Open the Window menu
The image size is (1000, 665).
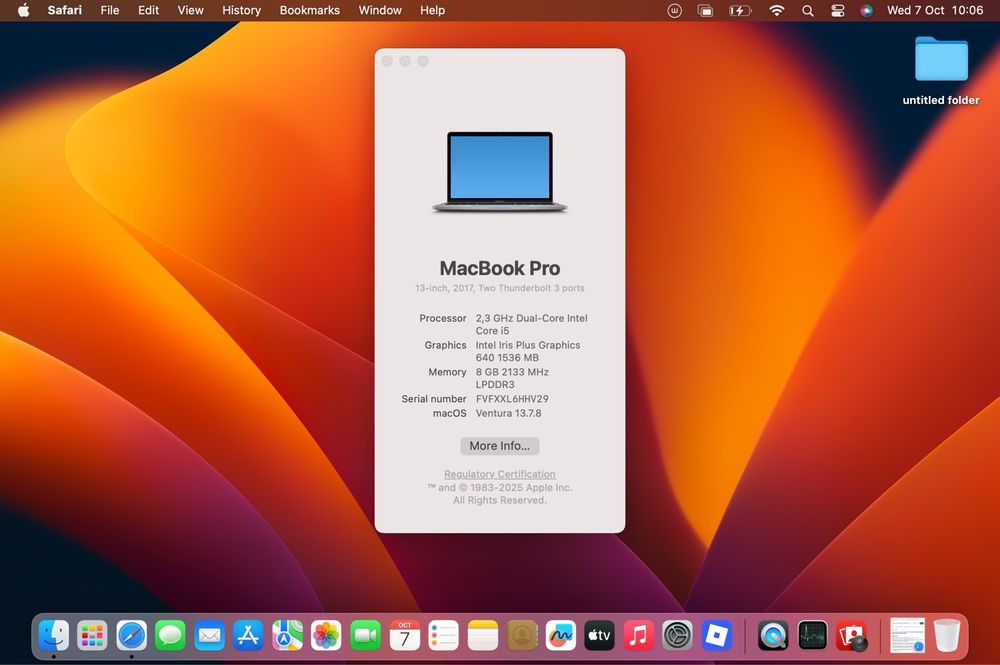click(379, 10)
